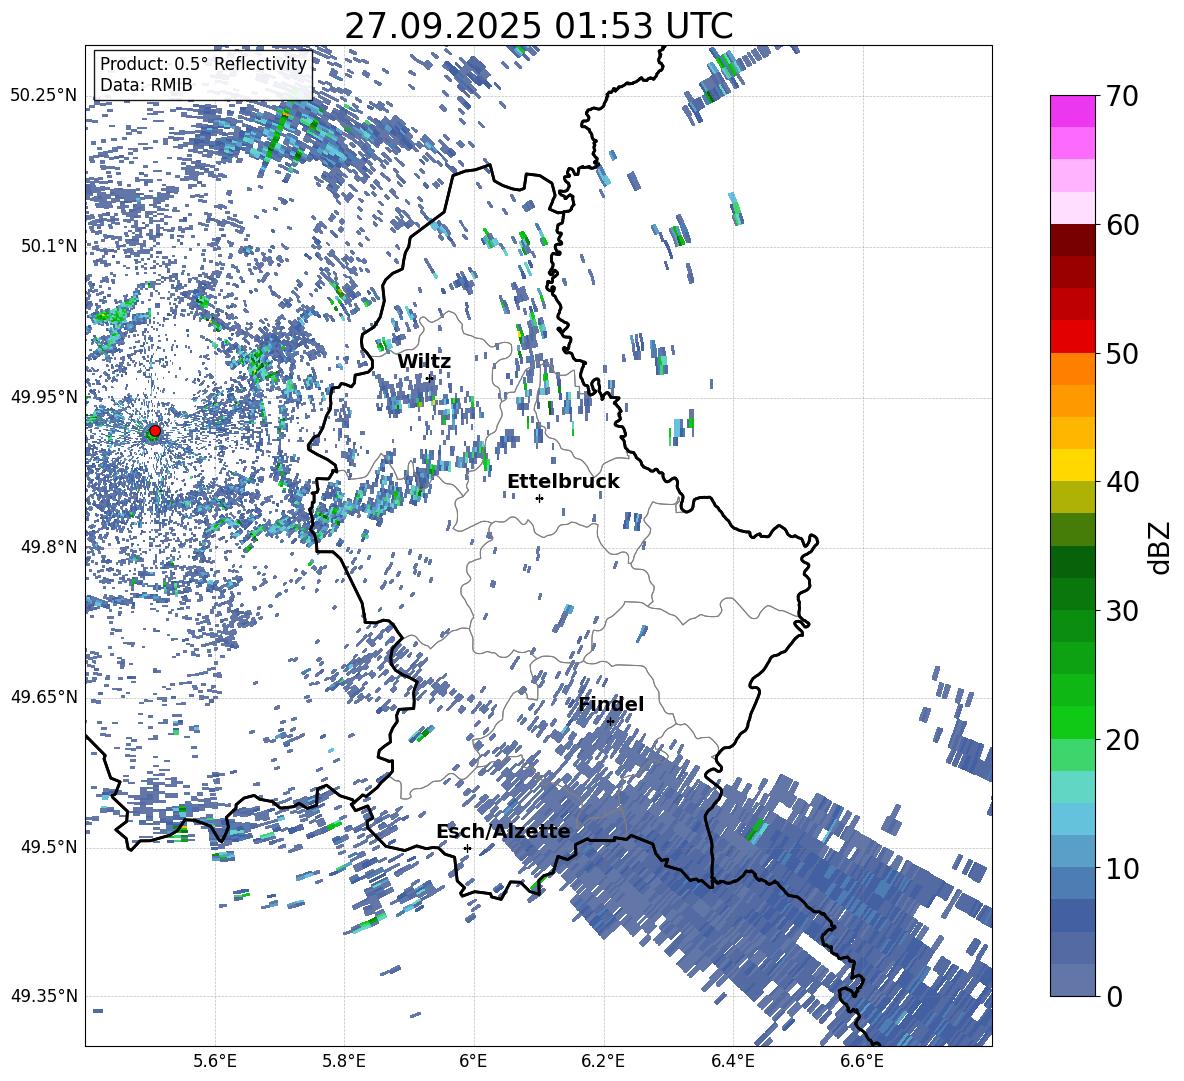Click the 49.35°N latitude label
The image size is (1184, 1081).
[x=44, y=996]
